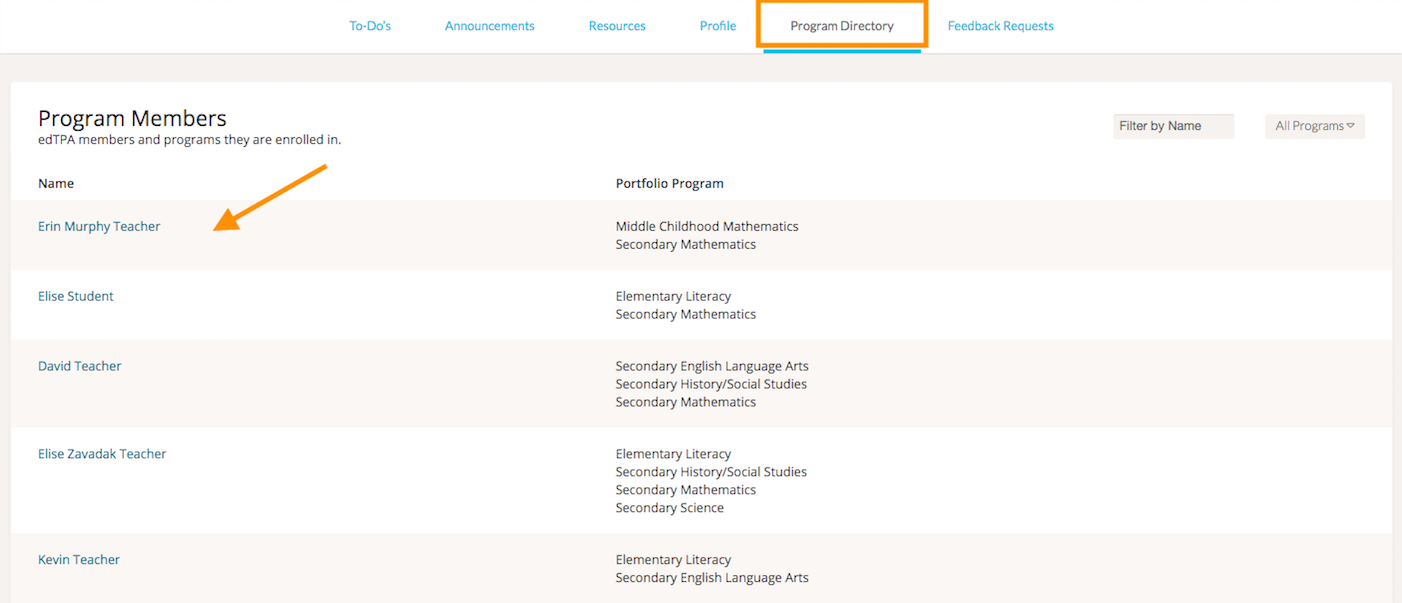This screenshot has width=1402, height=603.
Task: Select the Program Directory tab
Action: (842, 26)
